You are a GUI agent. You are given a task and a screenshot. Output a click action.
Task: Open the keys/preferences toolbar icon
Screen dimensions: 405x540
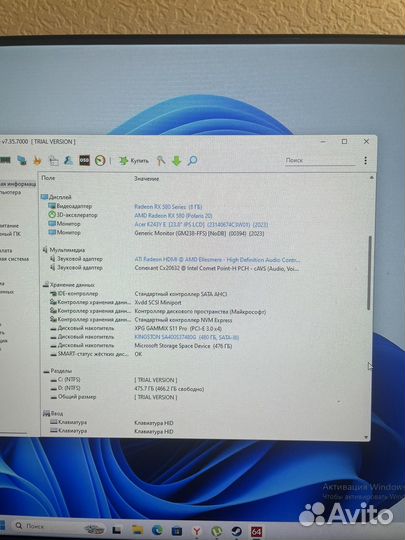(x=160, y=160)
